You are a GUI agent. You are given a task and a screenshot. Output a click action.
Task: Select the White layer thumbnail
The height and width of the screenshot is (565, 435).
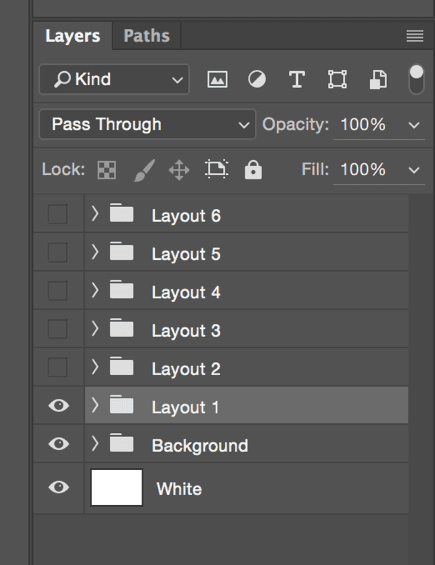click(117, 488)
